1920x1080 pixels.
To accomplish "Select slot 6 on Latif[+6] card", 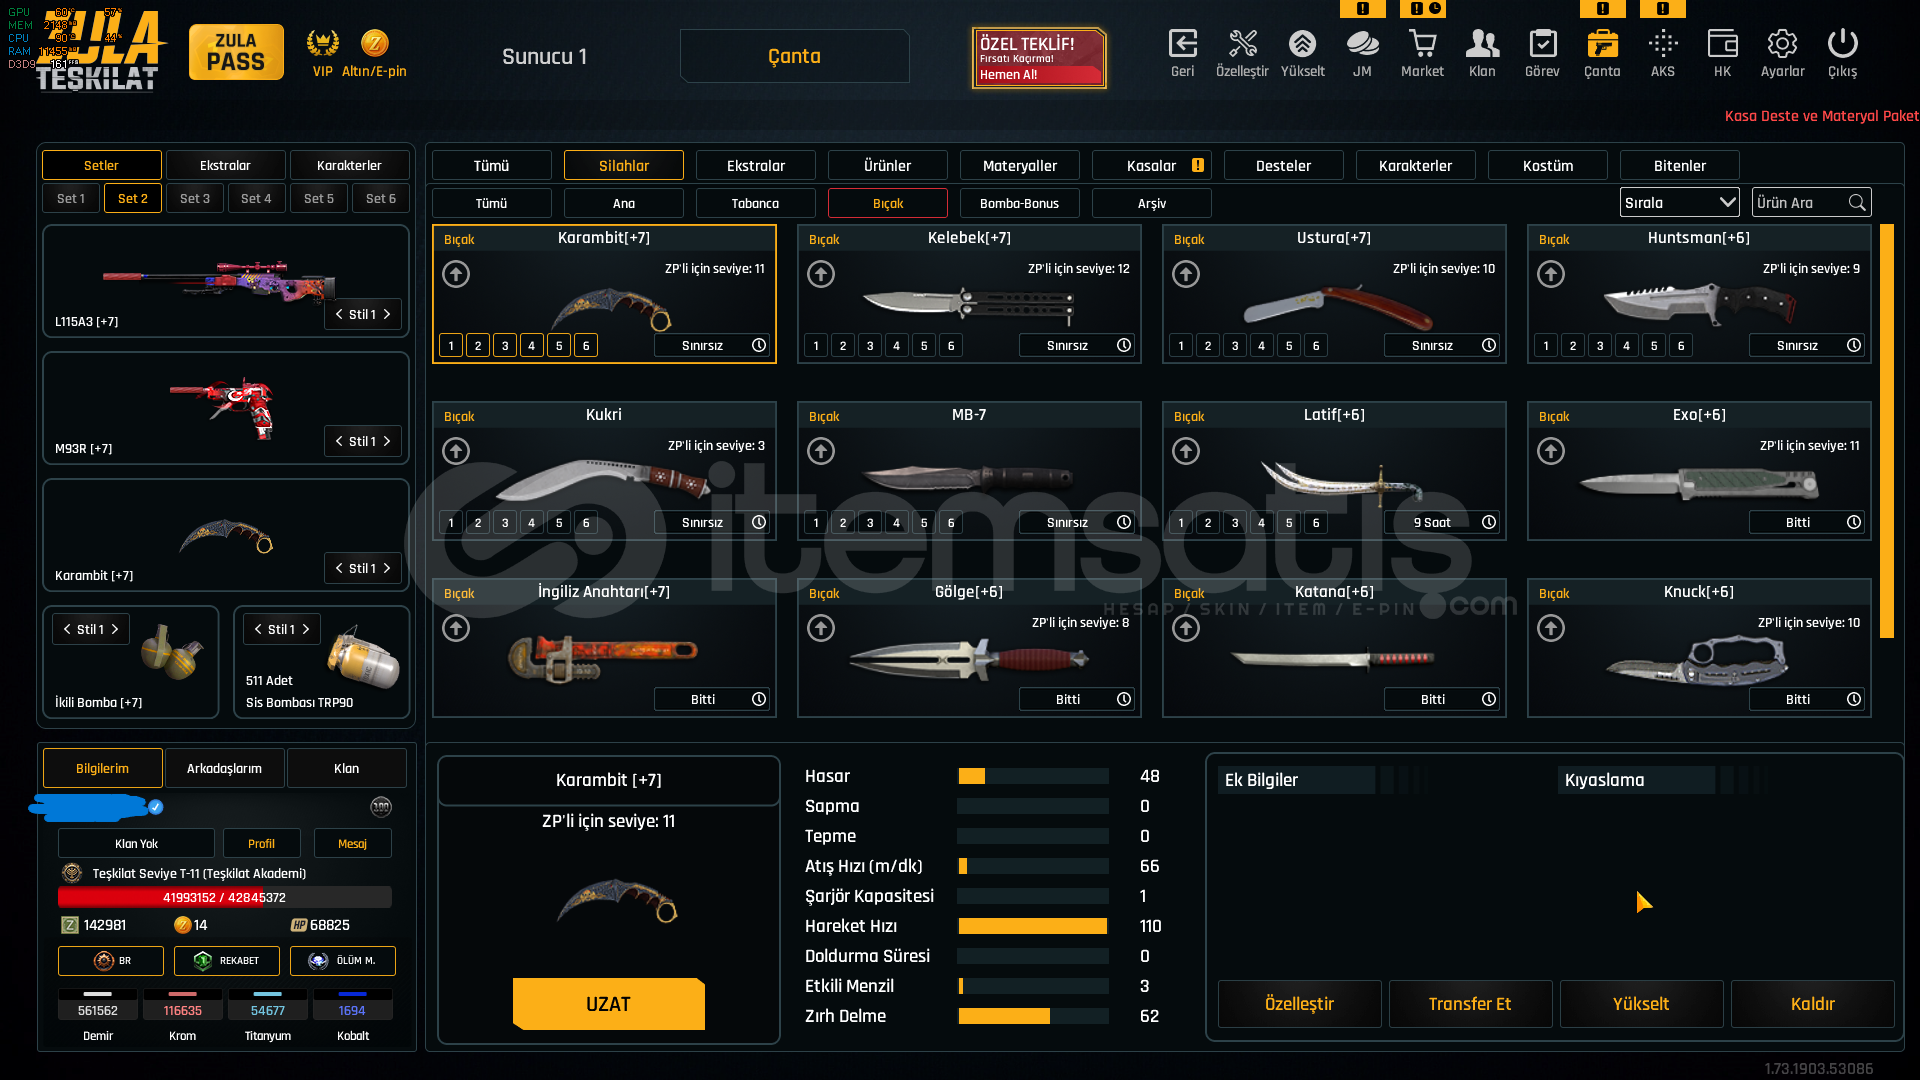I will [1316, 523].
